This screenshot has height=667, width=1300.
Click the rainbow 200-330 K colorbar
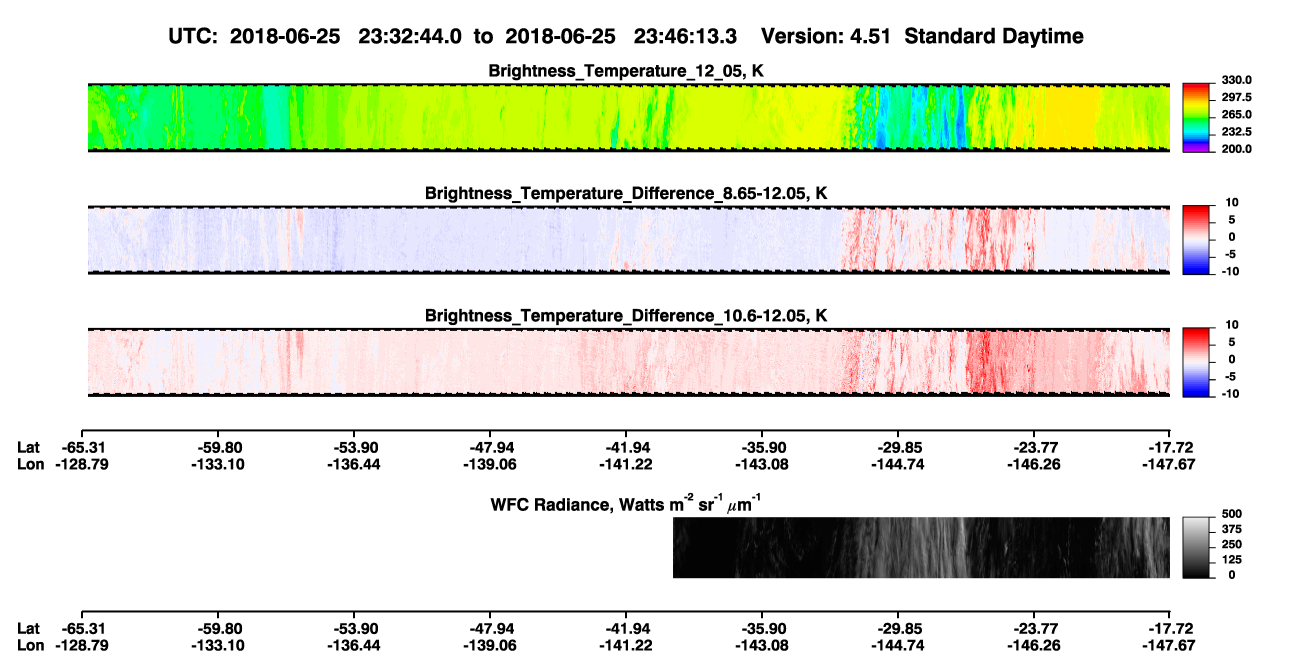[1196, 118]
